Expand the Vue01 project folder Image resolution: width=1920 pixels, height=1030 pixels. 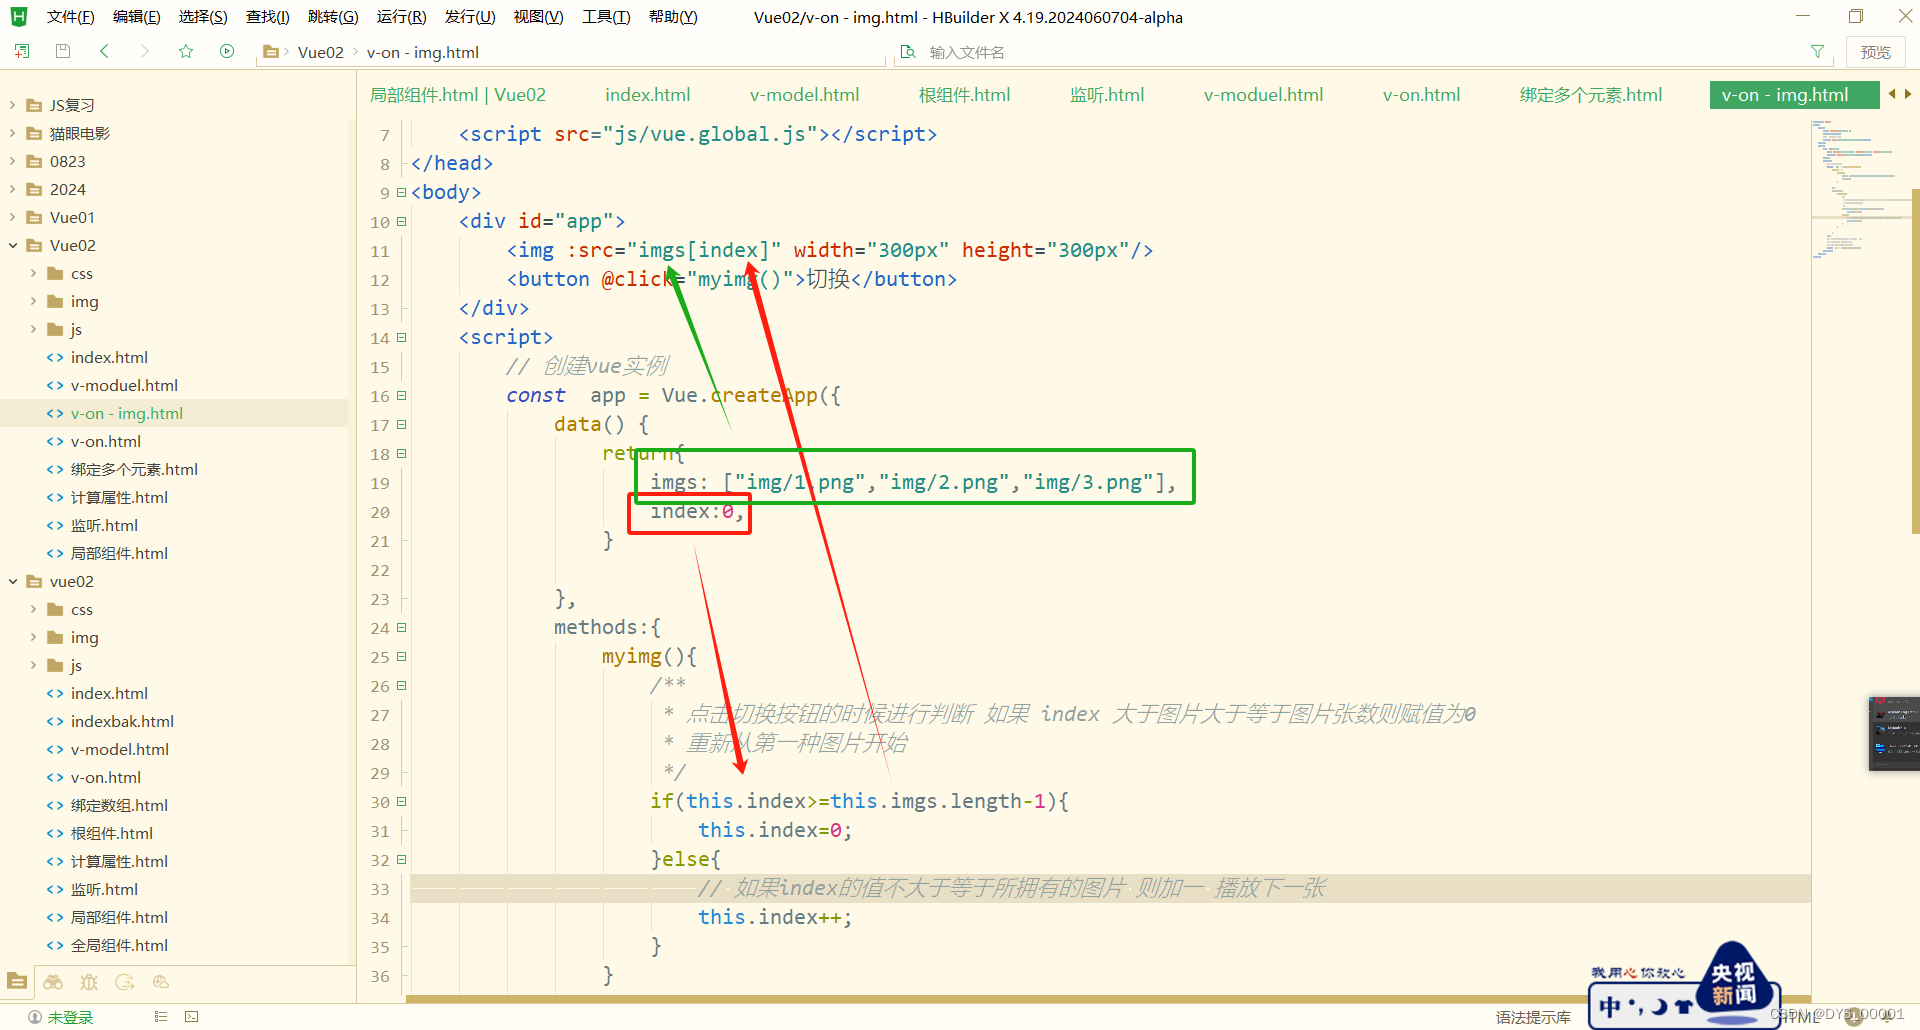point(13,217)
